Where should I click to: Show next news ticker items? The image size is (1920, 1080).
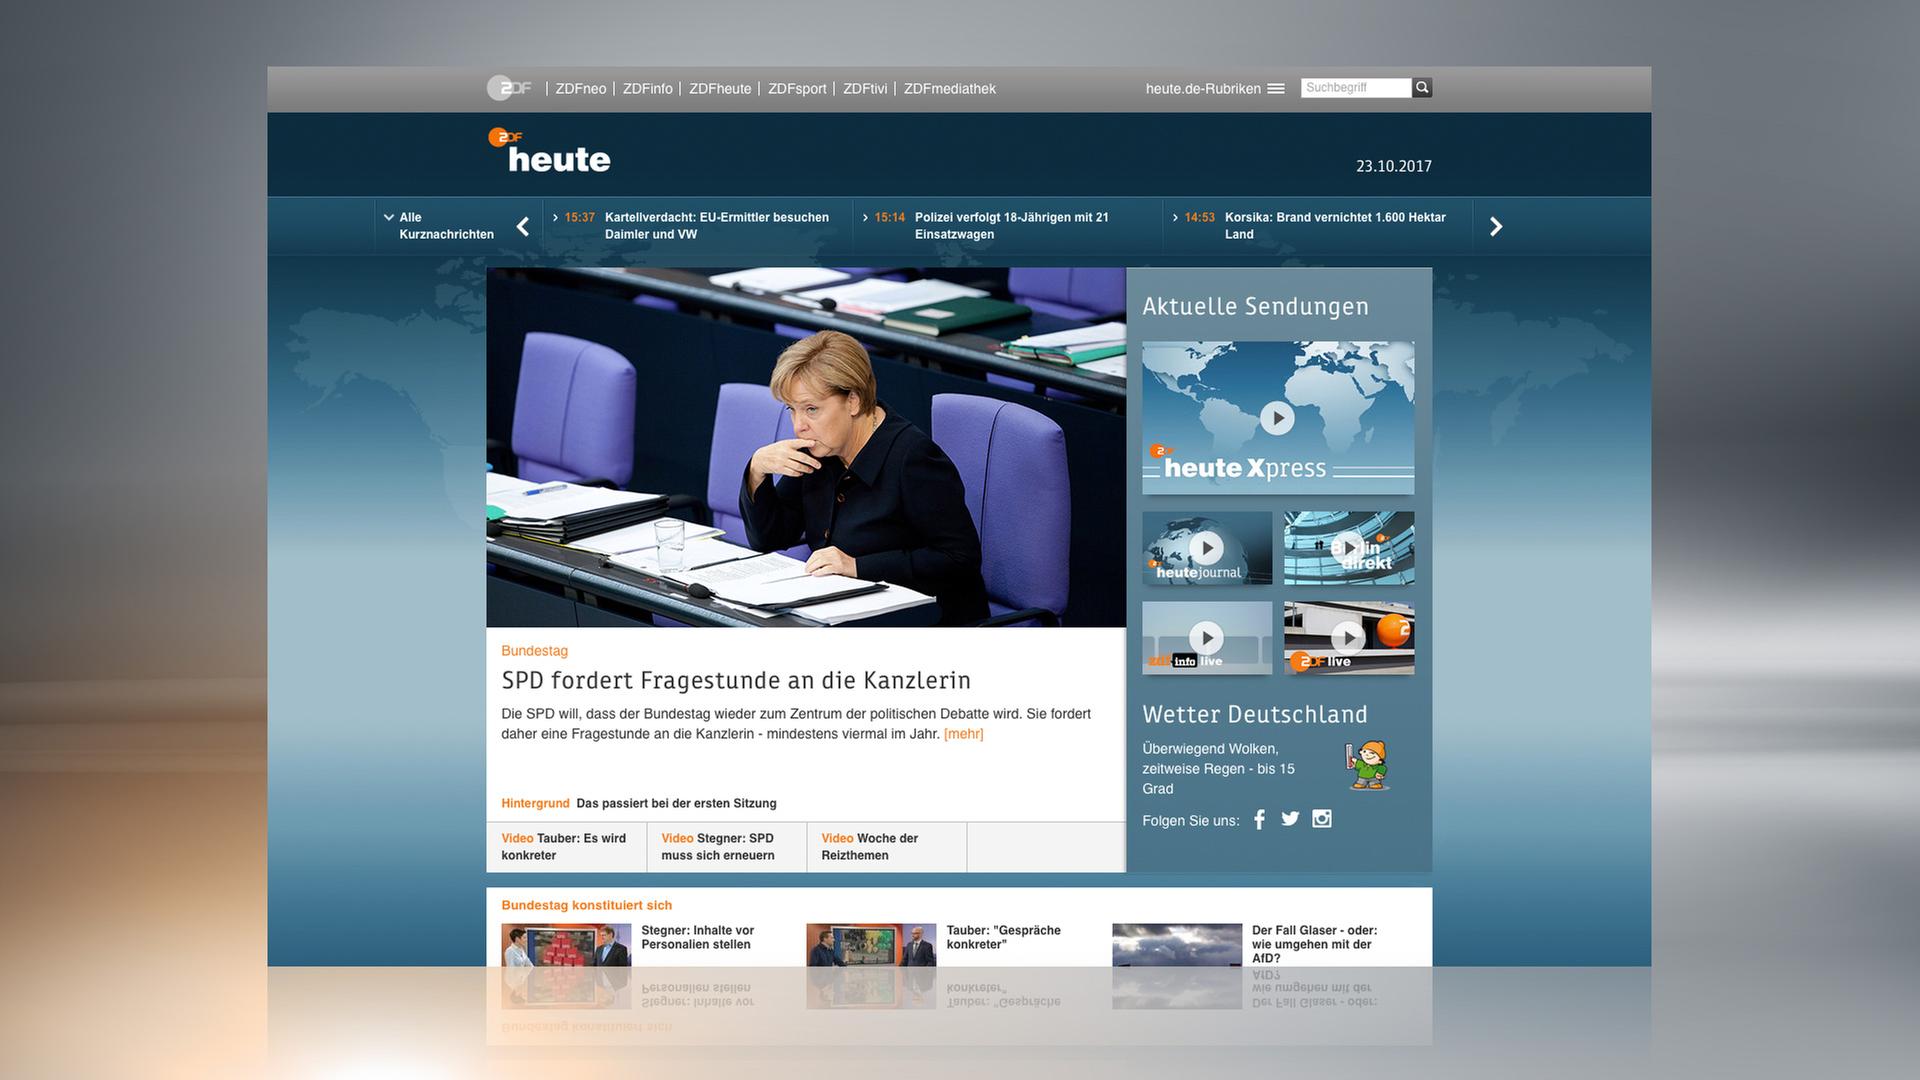coord(1496,227)
